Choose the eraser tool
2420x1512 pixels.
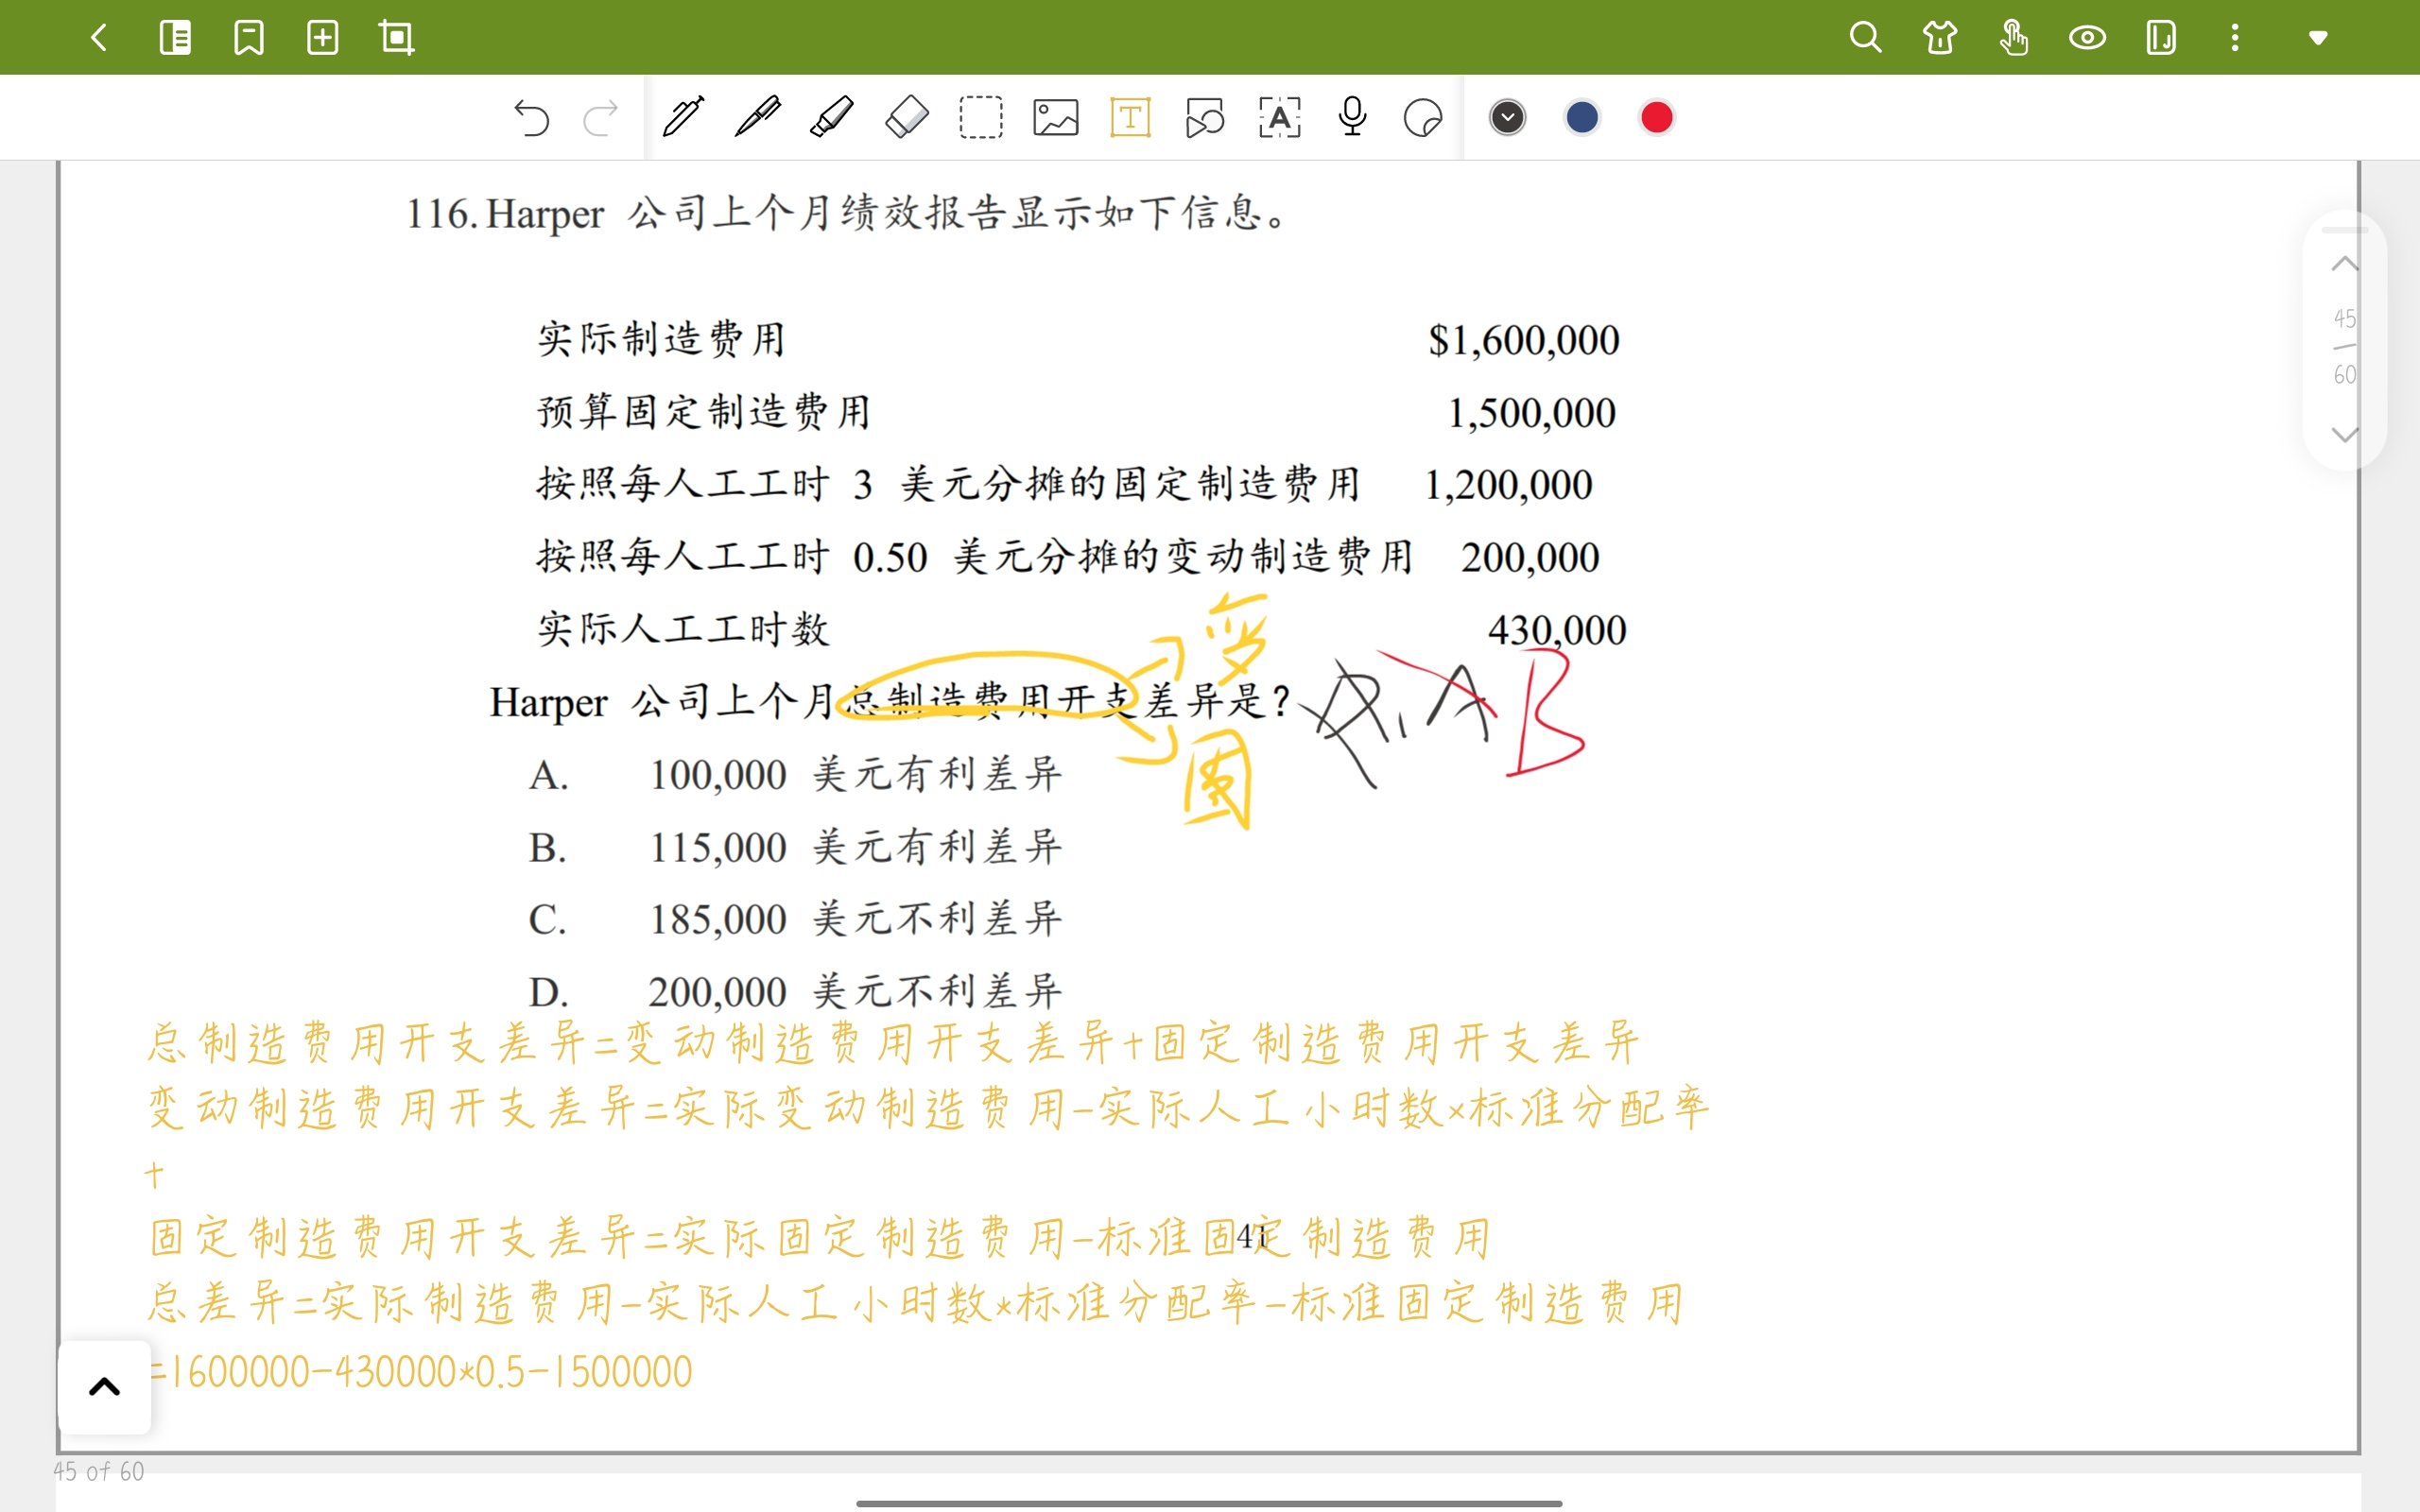(x=906, y=117)
